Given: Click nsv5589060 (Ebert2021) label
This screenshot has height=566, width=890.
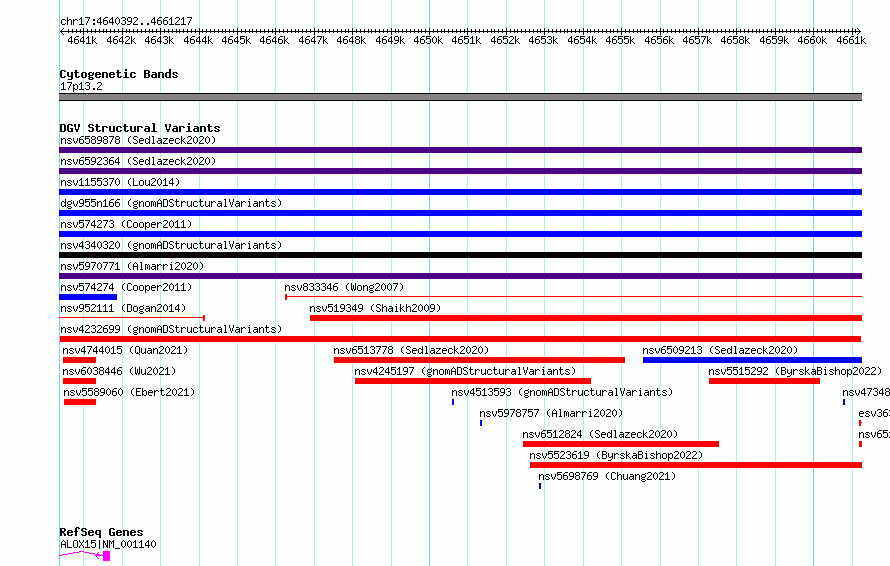Looking at the screenshot, I should 129,392.
